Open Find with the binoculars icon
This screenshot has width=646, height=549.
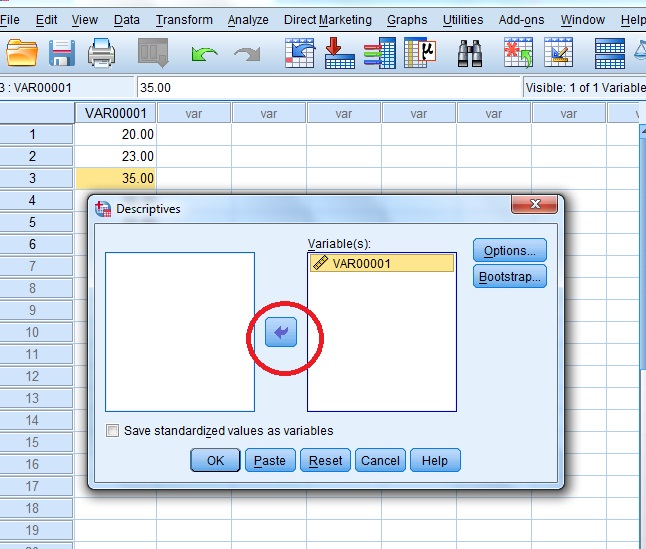(470, 53)
